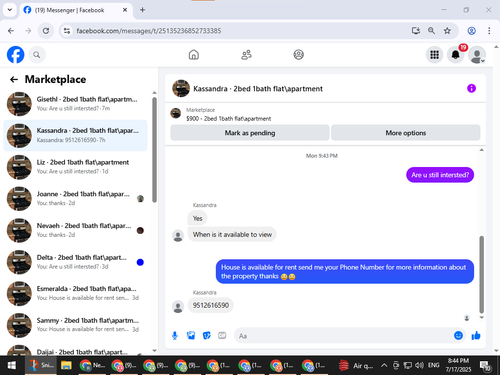This screenshot has height=375, width=500.
Task: Click the chat scrollbar thumb
Action: tap(481, 274)
